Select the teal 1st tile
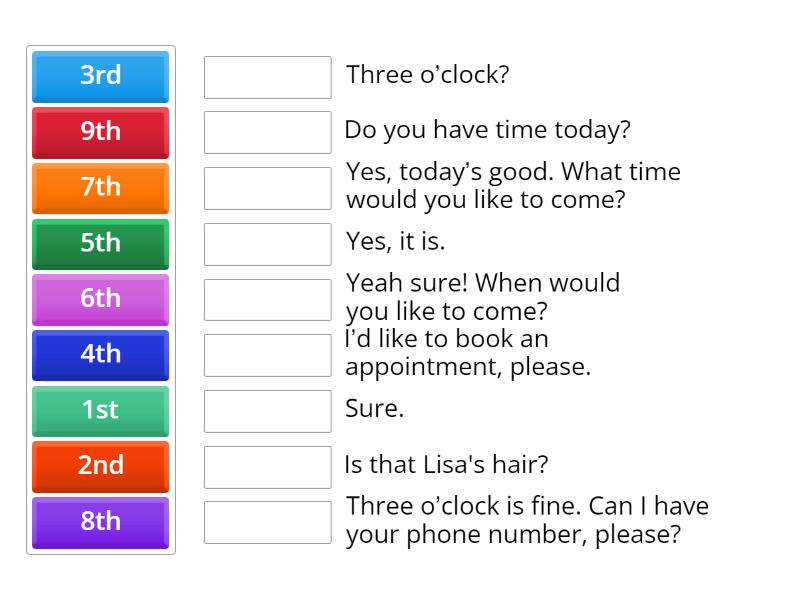The width and height of the screenshot is (800, 600). tap(100, 410)
